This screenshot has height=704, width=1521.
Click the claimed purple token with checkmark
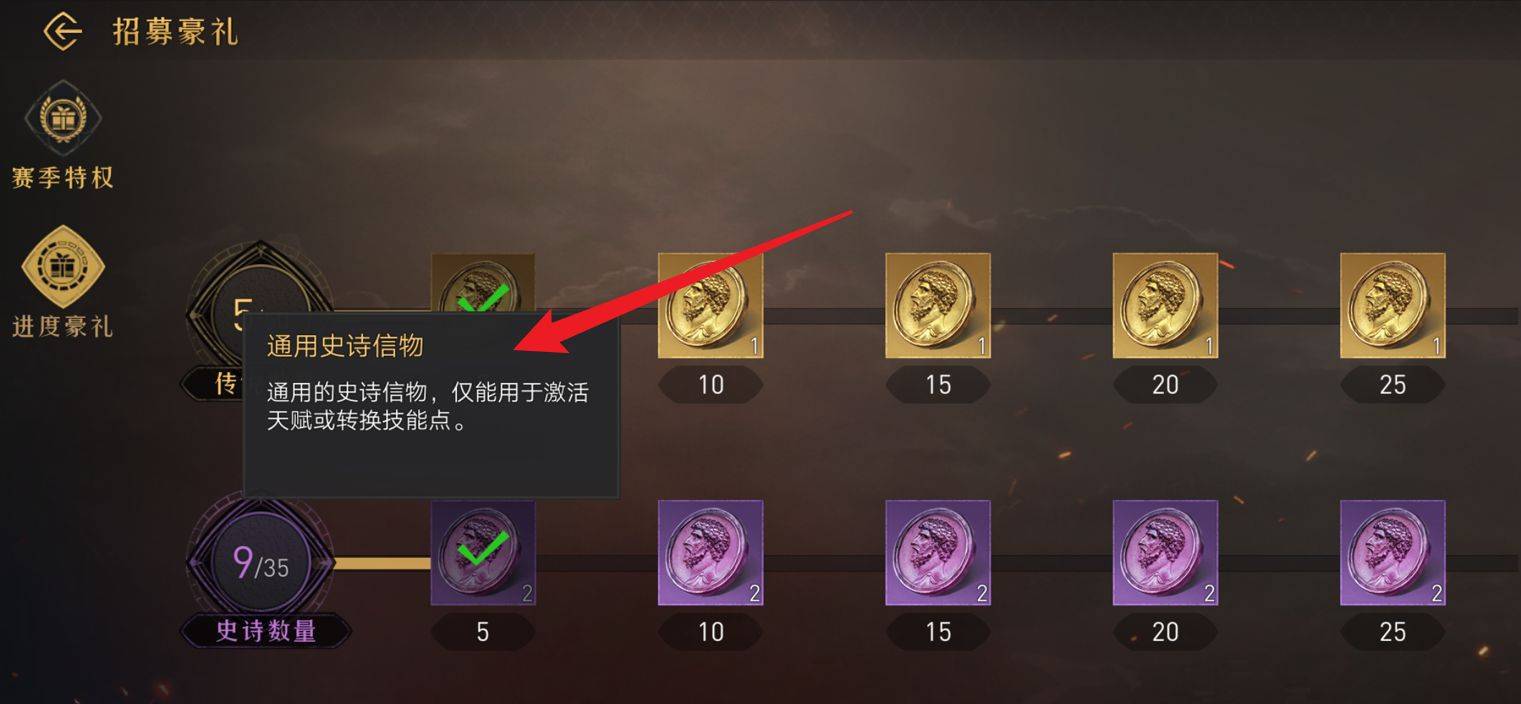[x=483, y=553]
